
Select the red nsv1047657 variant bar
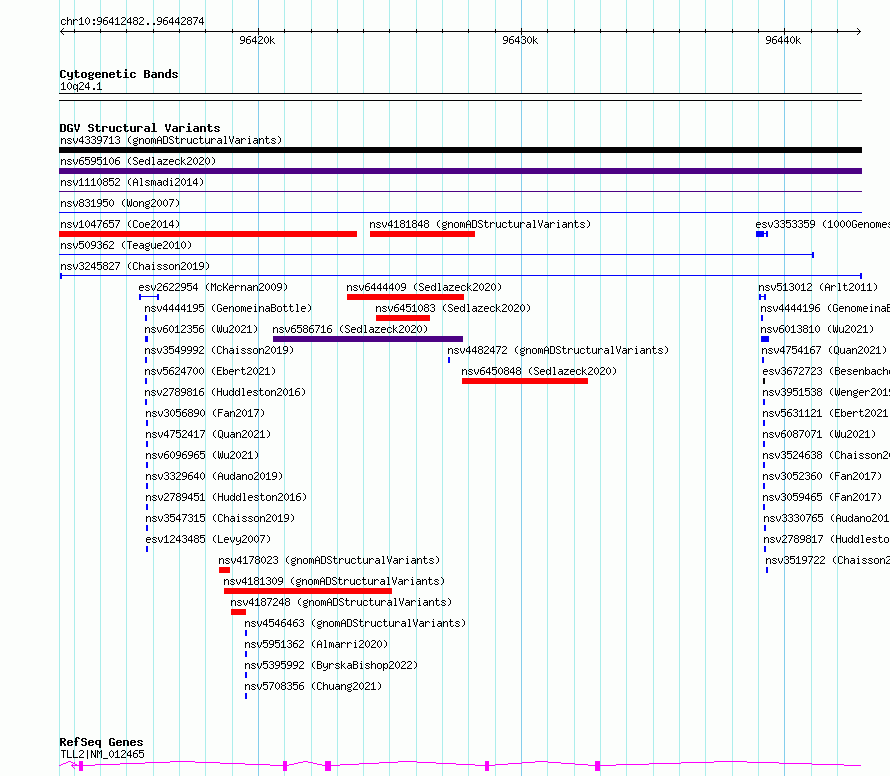pyautogui.click(x=208, y=234)
